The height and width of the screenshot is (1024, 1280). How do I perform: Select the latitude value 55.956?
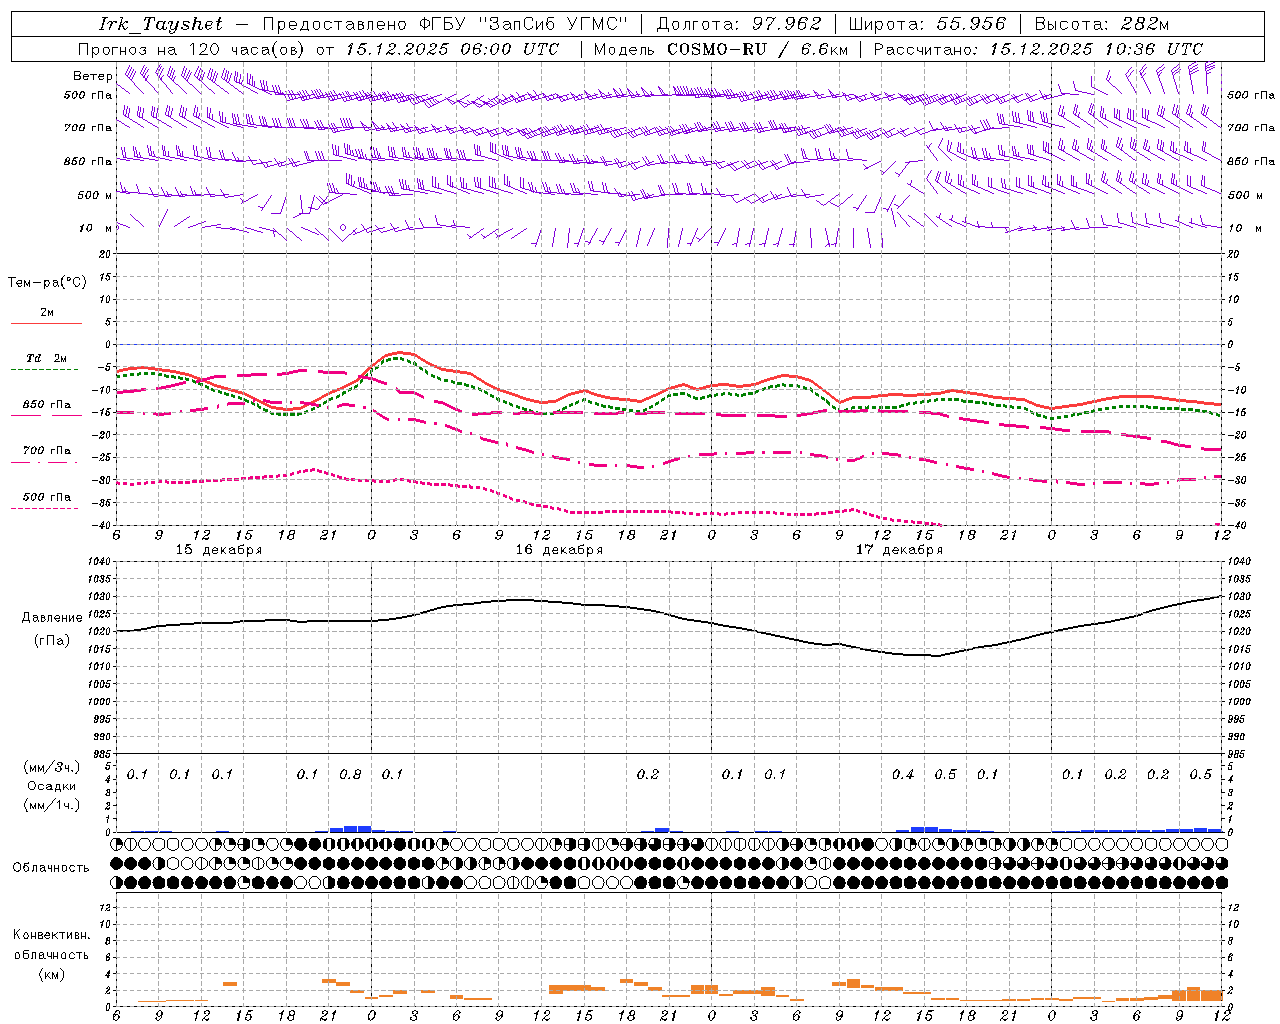tap(971, 24)
